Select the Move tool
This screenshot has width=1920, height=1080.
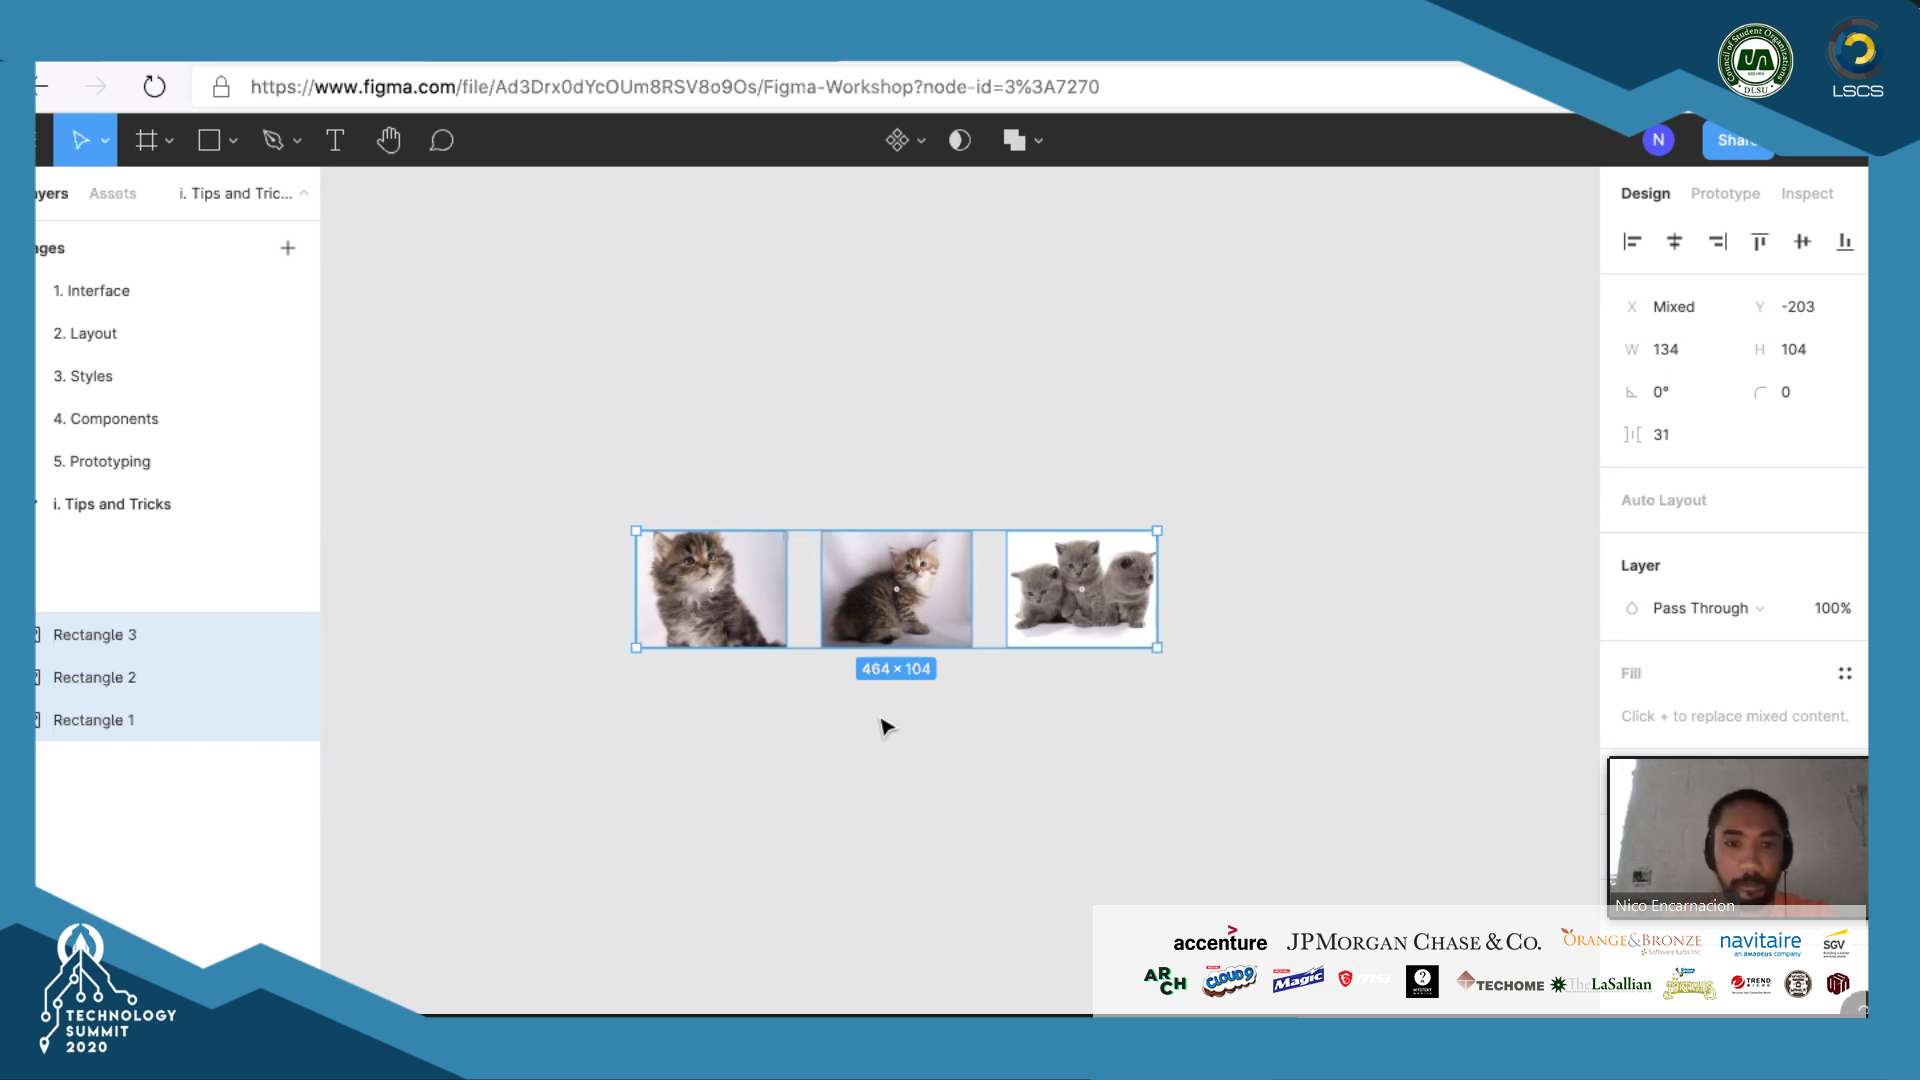click(x=80, y=141)
